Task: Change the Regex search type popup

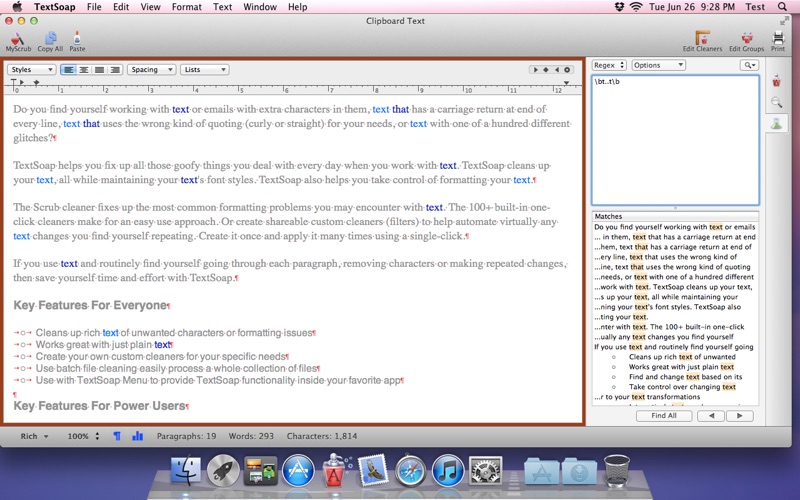Action: (609, 65)
